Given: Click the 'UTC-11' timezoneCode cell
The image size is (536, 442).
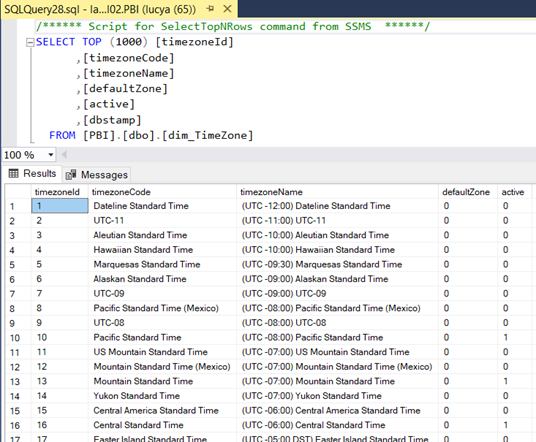Looking at the screenshot, I should (162, 220).
